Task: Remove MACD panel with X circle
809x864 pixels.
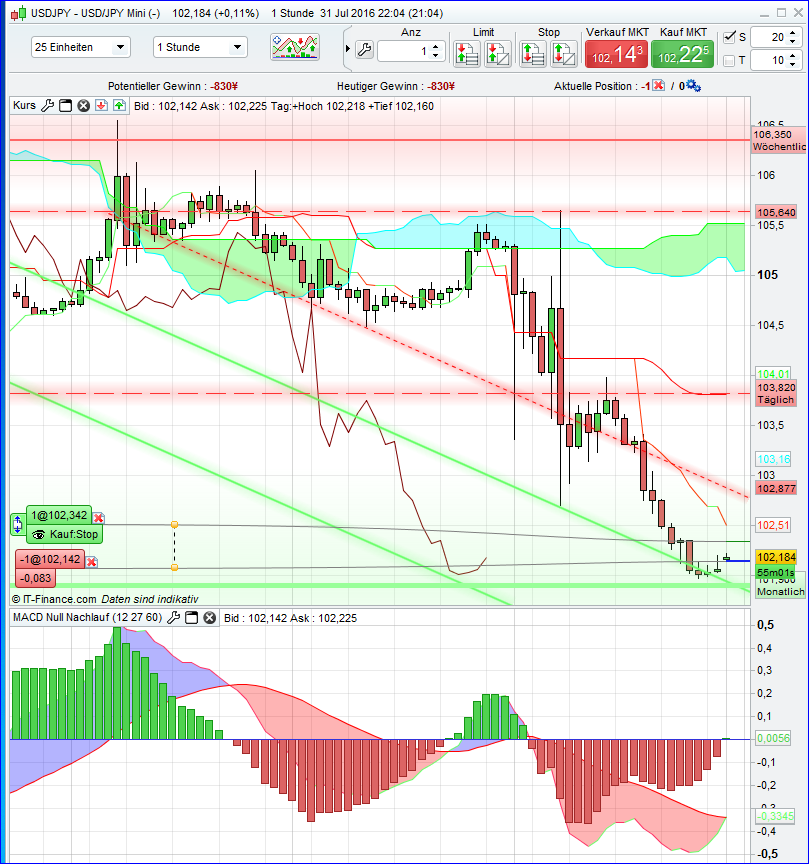Action: click(209, 618)
